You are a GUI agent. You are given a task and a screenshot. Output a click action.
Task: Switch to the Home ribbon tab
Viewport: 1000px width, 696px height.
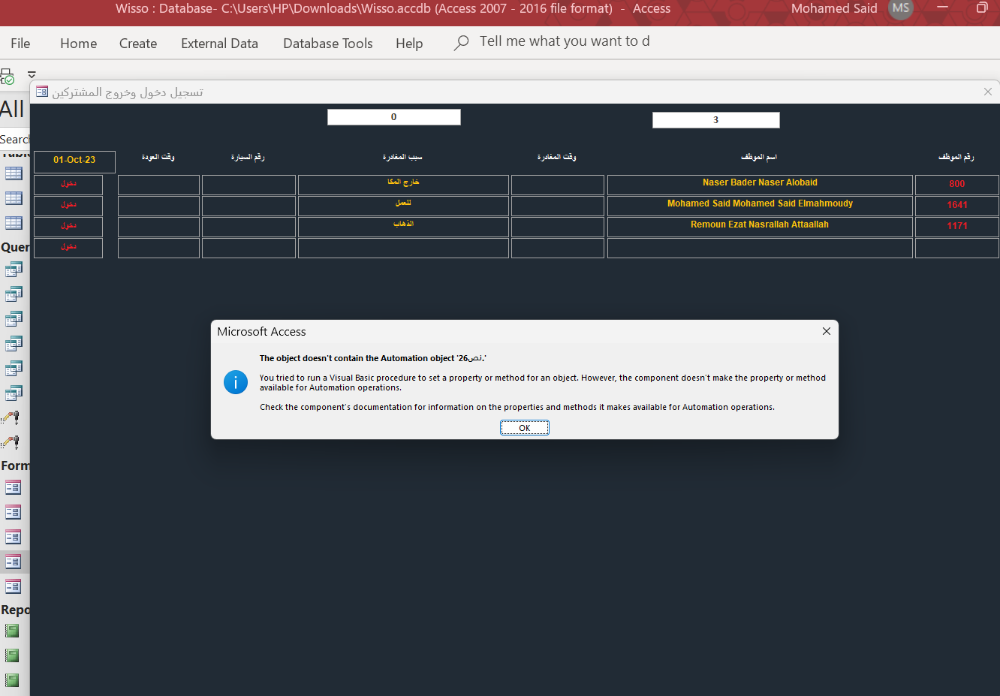(78, 43)
